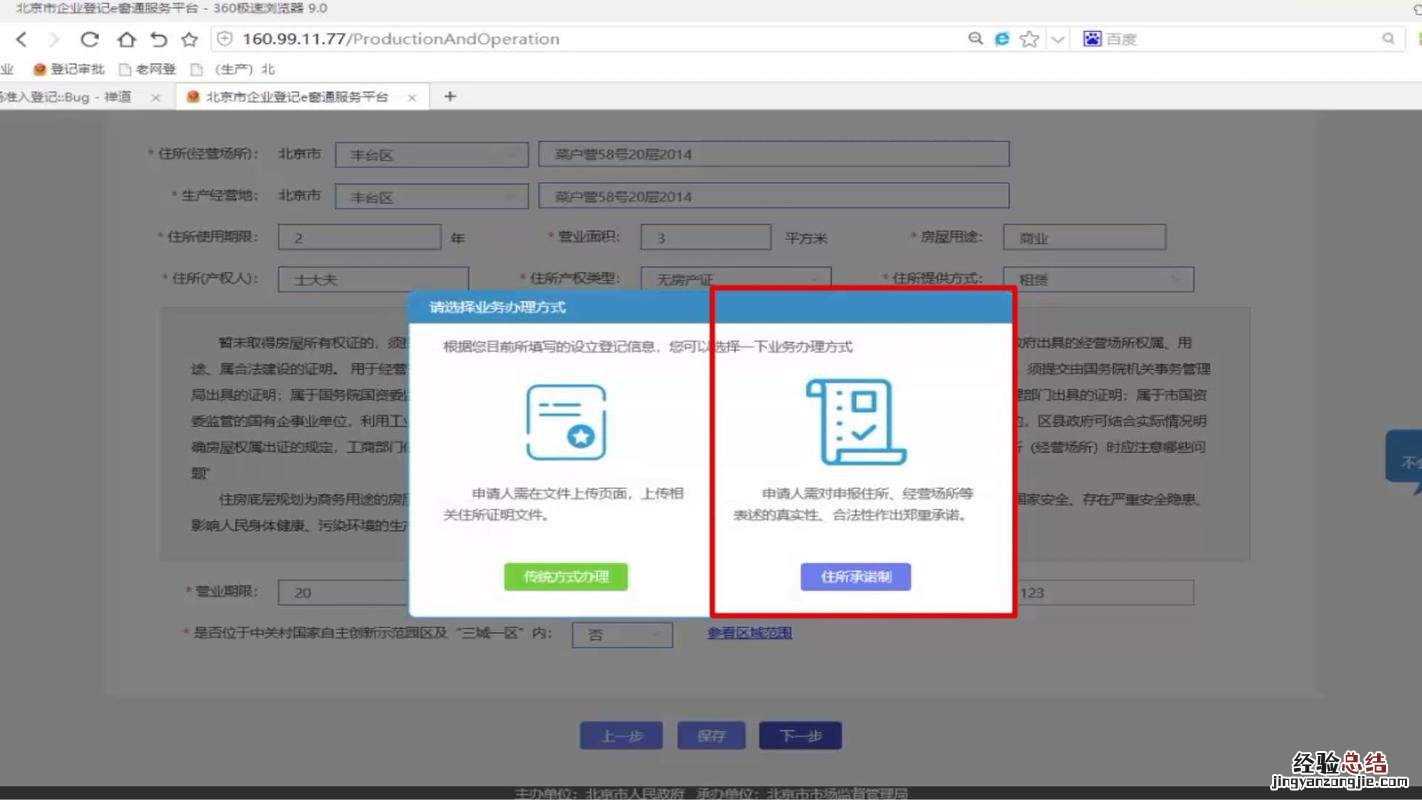Click the 生产经营地 address field 菜户营58号20层2014
The image size is (1422, 800).
774,195
